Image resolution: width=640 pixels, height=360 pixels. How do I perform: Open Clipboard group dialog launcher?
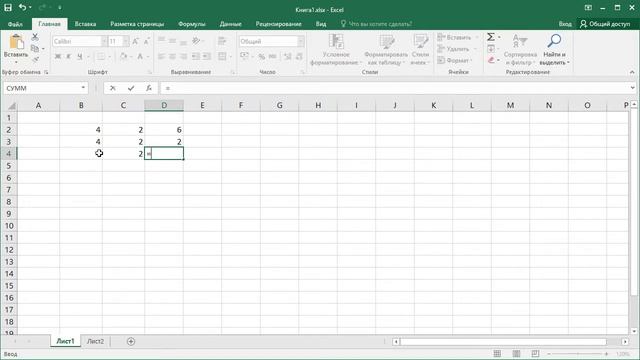46,72
